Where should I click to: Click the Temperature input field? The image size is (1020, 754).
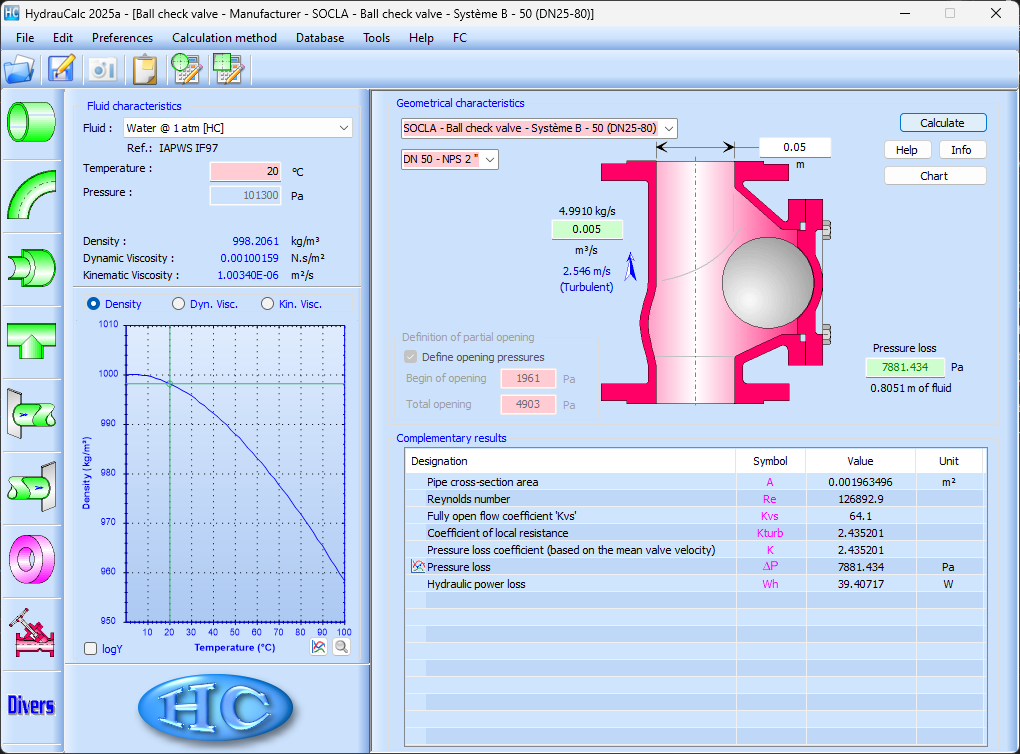click(245, 171)
